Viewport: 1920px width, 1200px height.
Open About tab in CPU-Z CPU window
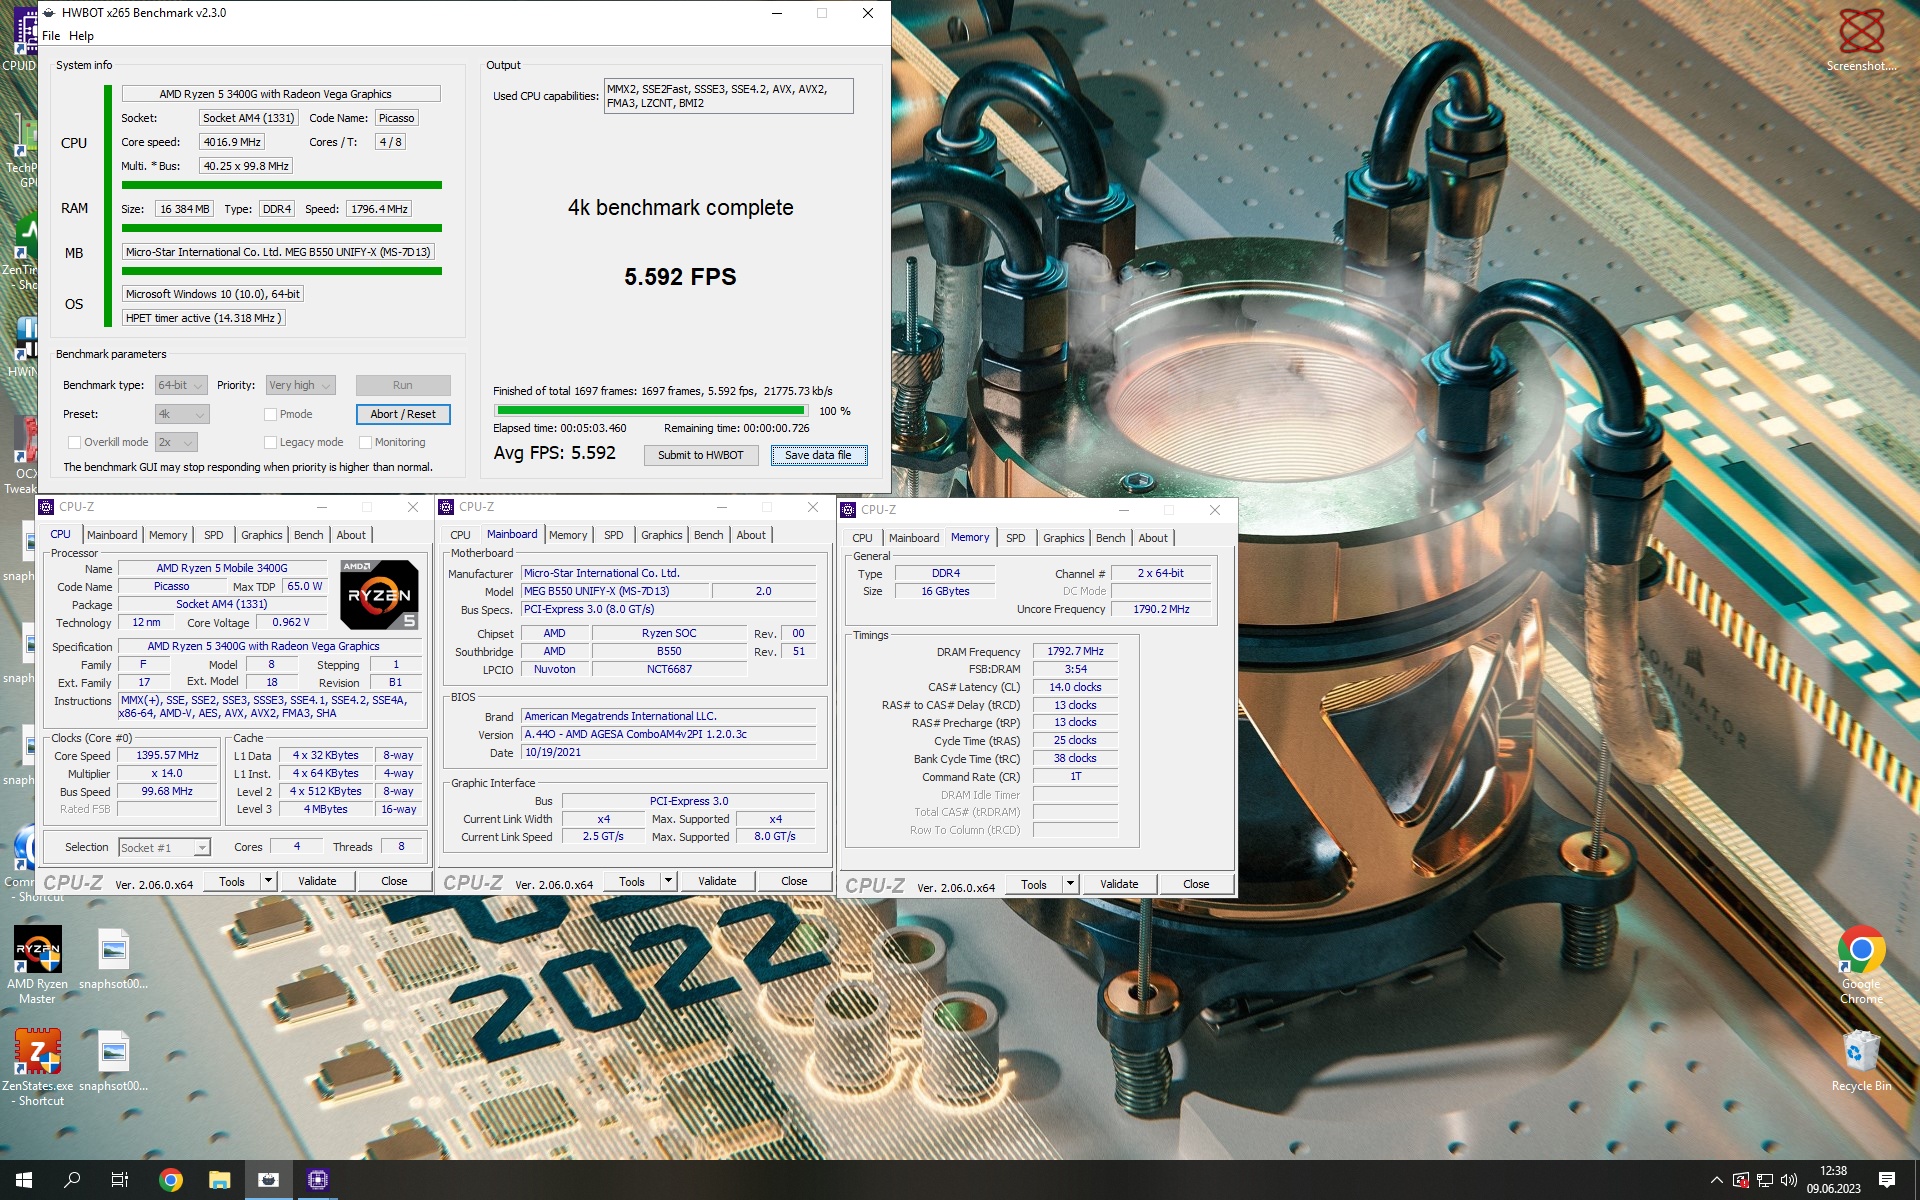(x=351, y=535)
